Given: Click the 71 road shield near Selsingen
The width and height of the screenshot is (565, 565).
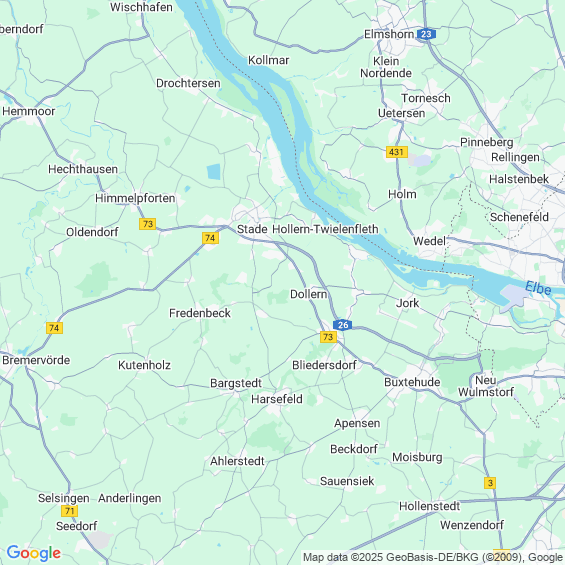Looking at the screenshot, I should tap(70, 511).
